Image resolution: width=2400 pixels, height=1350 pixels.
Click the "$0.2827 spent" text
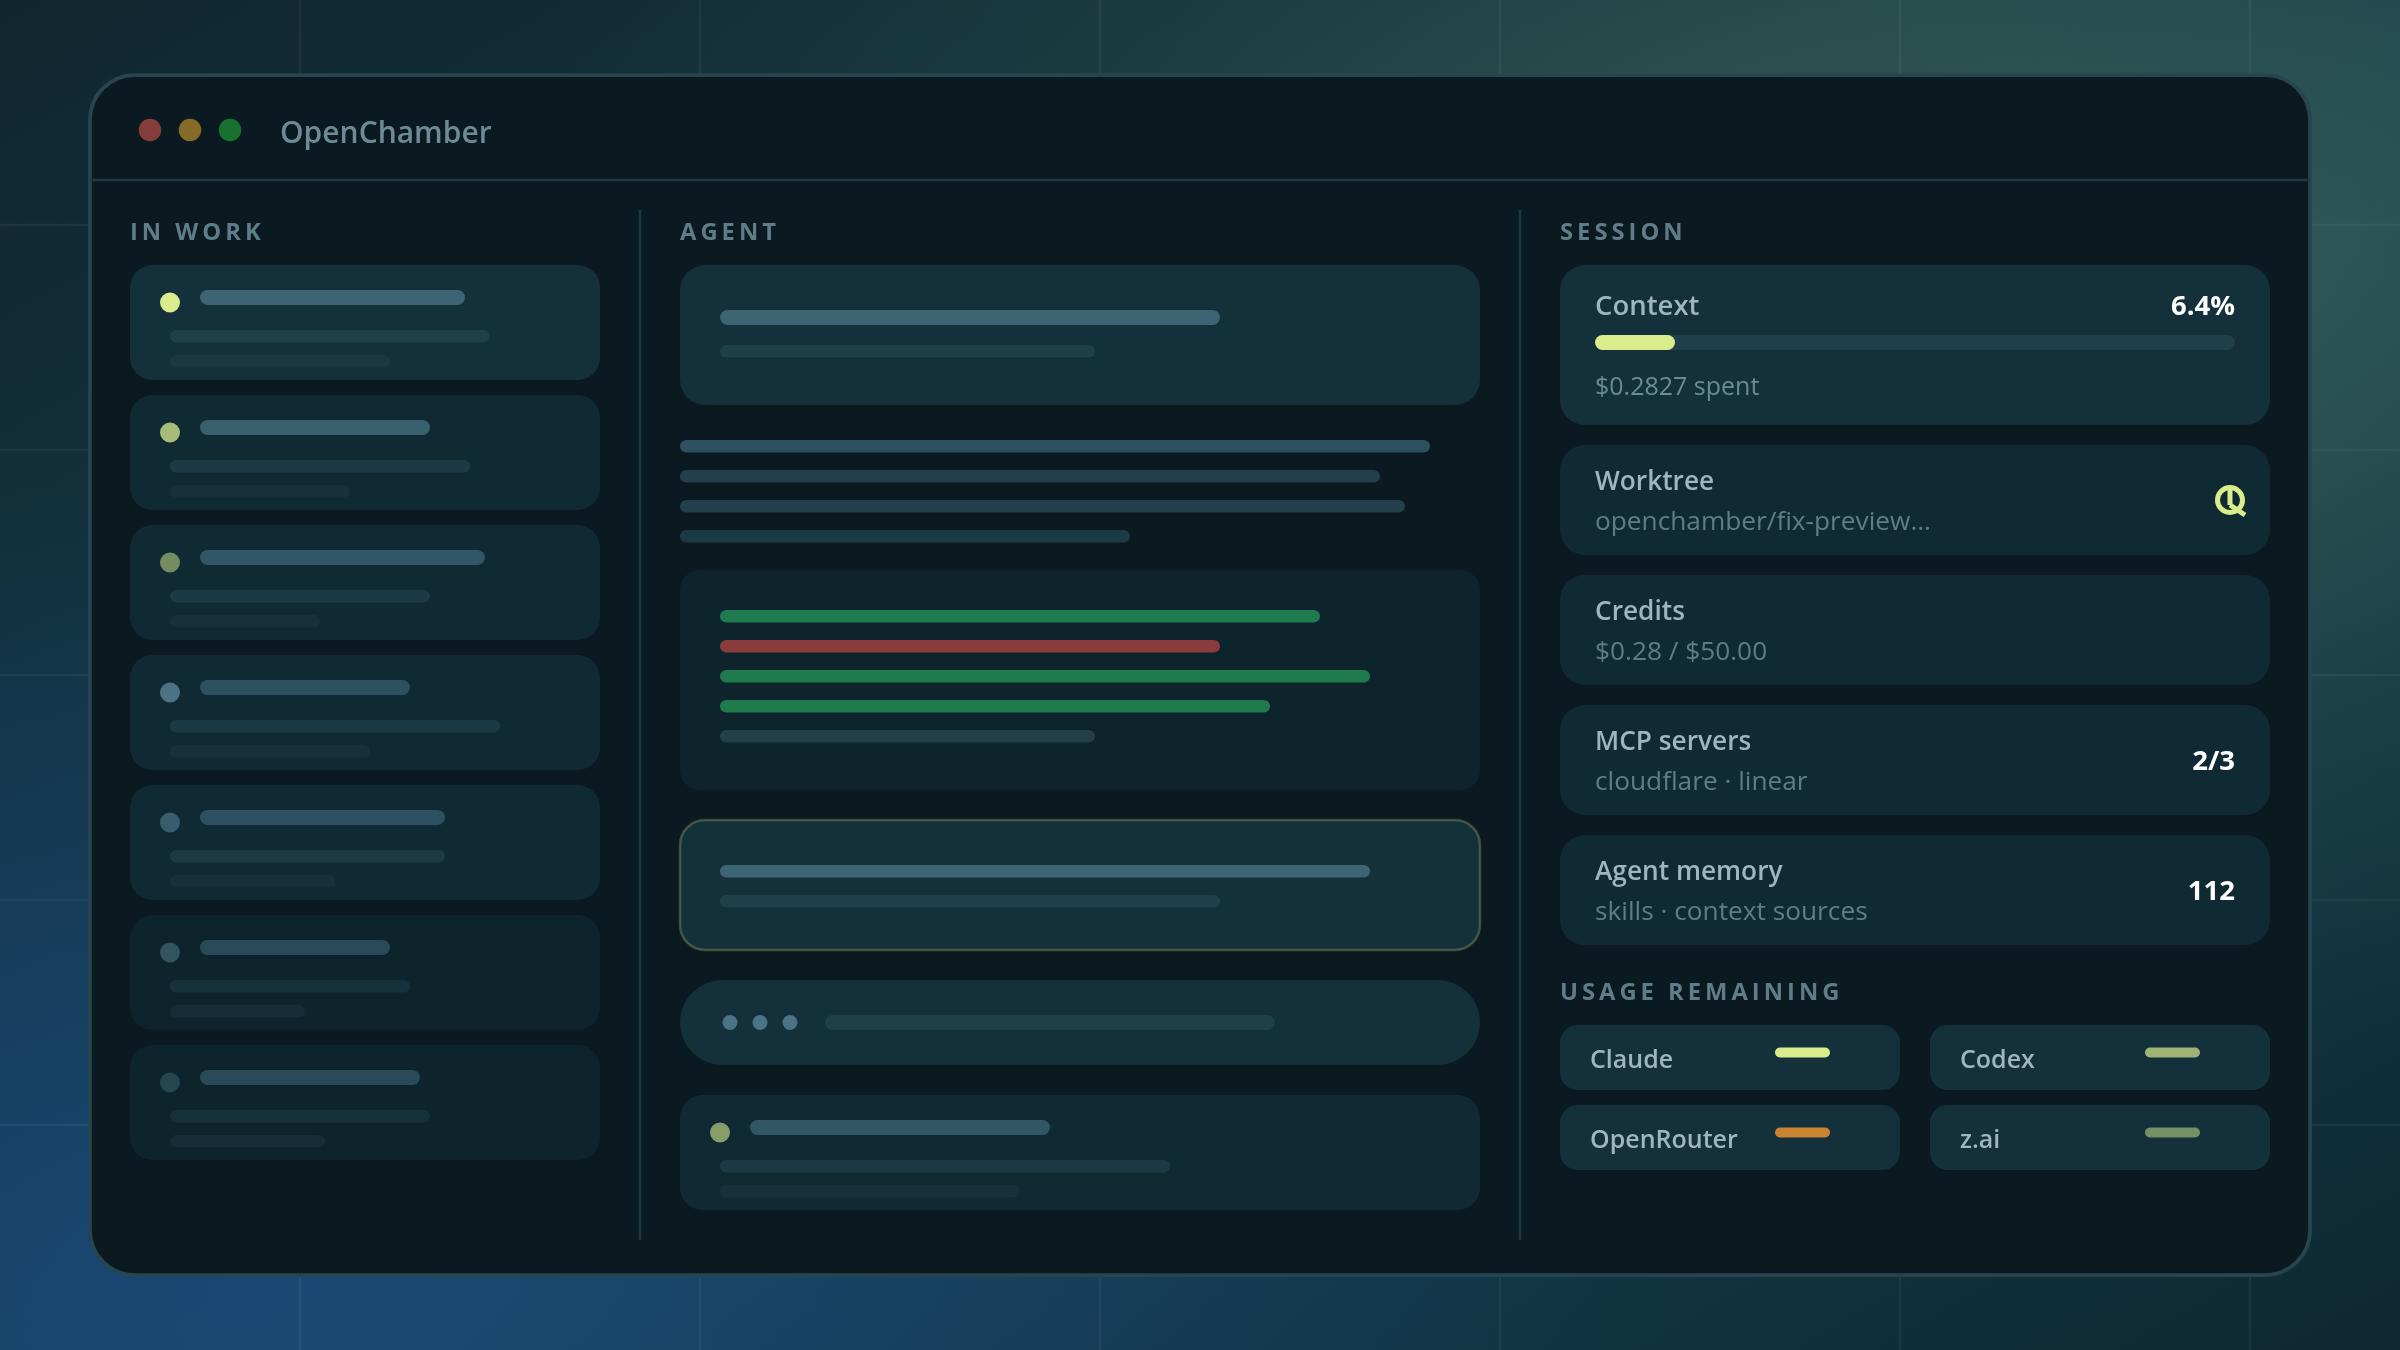point(1677,386)
